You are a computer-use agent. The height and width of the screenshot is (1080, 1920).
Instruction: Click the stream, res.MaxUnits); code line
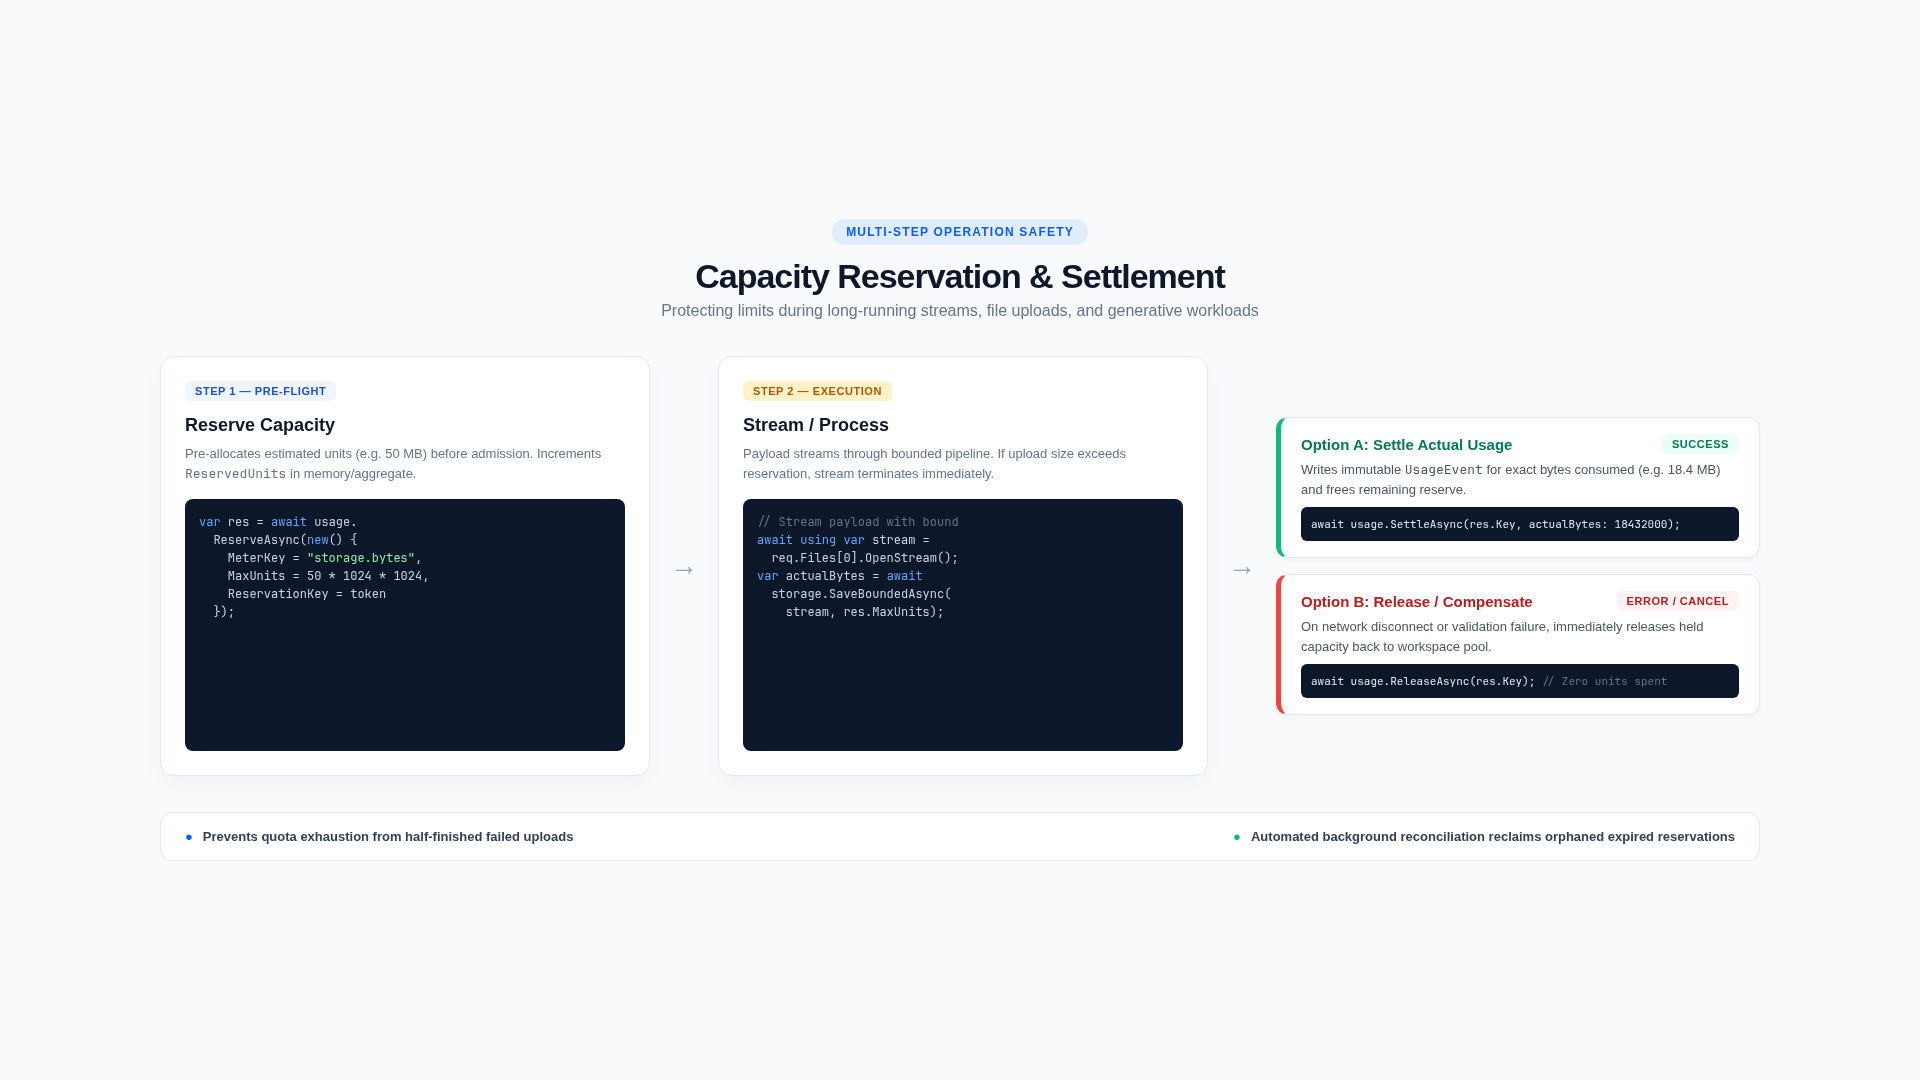pos(865,612)
